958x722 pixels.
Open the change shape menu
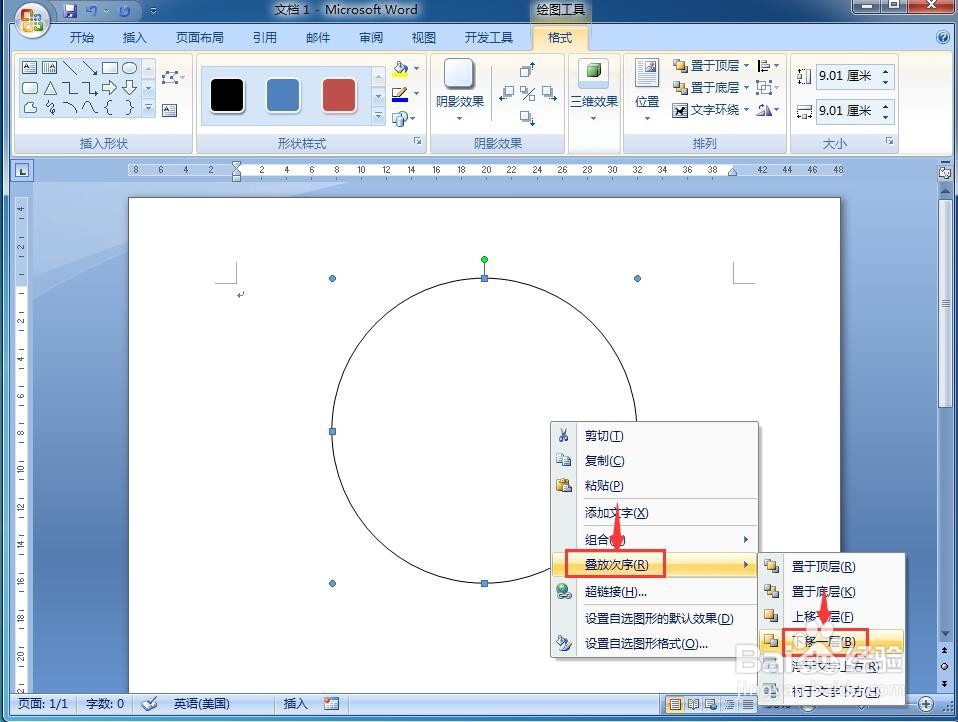pyautogui.click(x=403, y=119)
